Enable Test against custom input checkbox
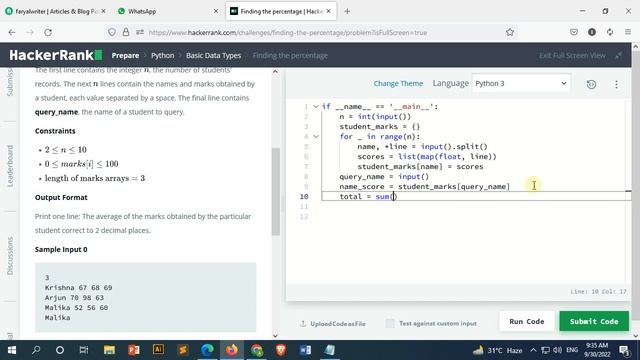The image size is (640, 360). [390, 323]
